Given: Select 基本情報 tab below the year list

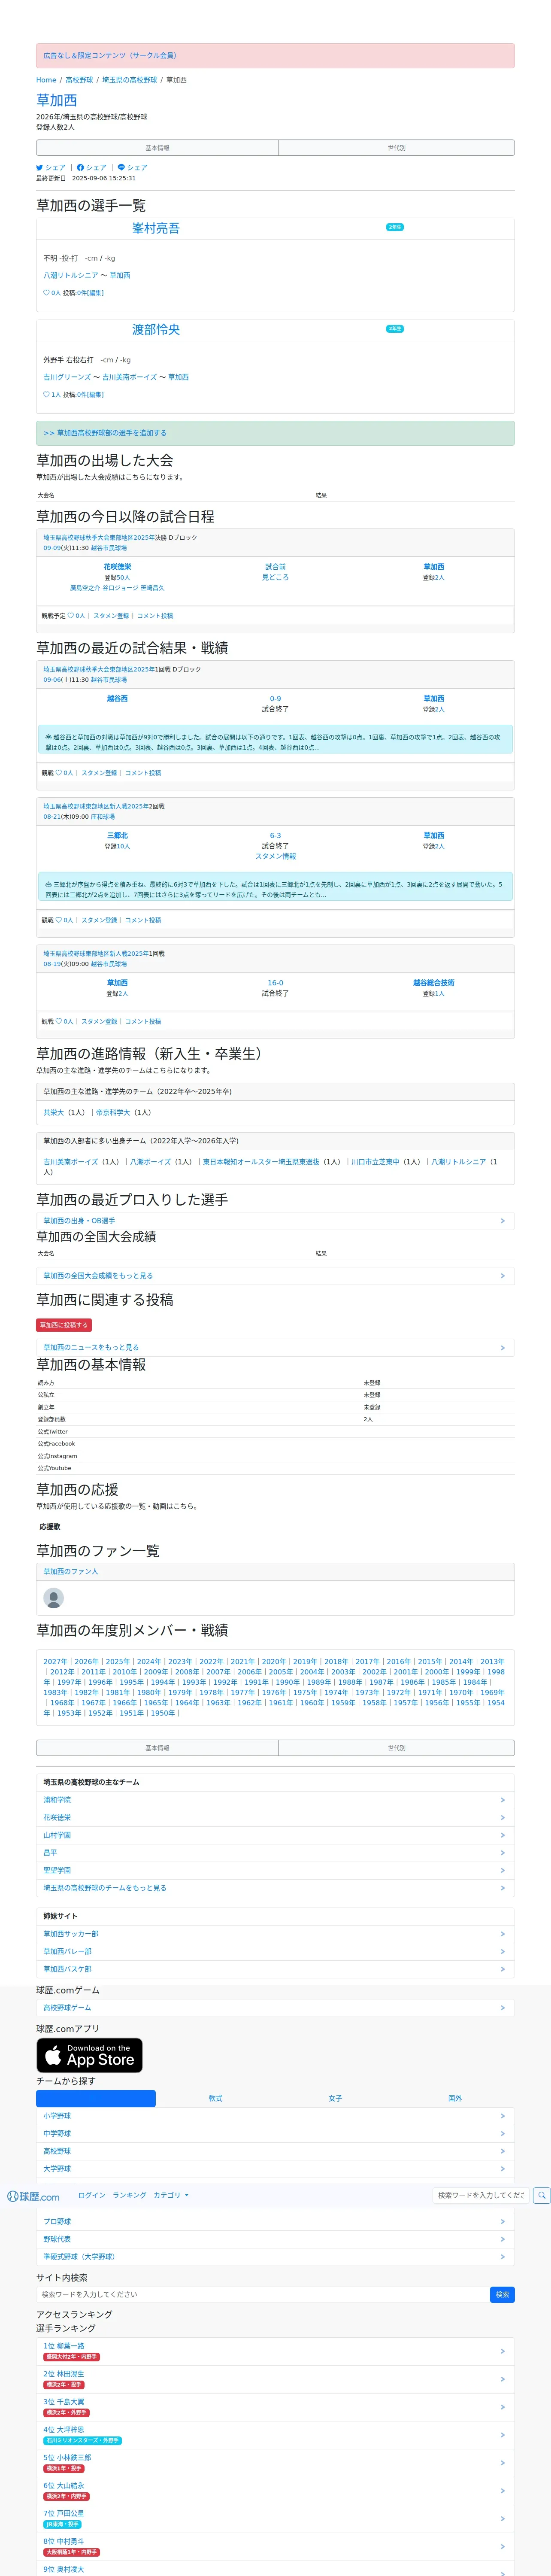Looking at the screenshot, I should click(x=157, y=1748).
